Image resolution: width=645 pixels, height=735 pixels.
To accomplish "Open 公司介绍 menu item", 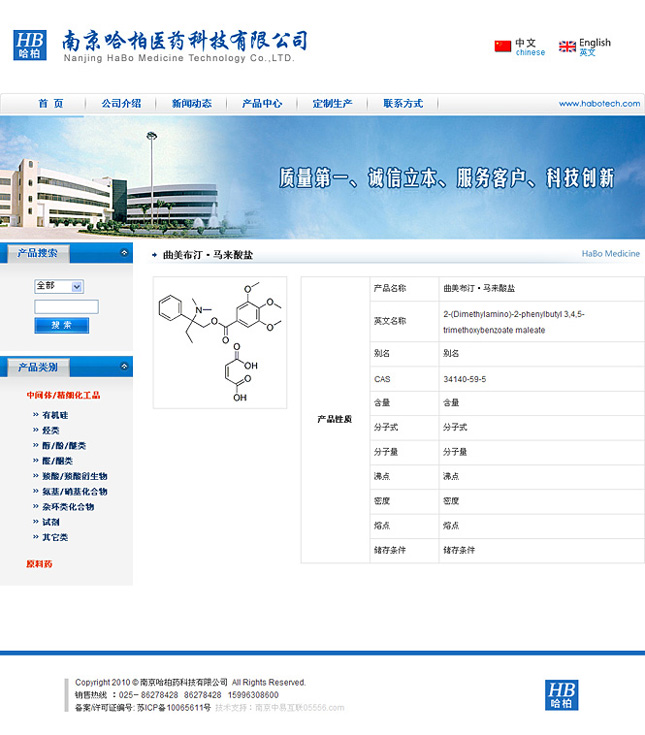I will pyautogui.click(x=121, y=104).
